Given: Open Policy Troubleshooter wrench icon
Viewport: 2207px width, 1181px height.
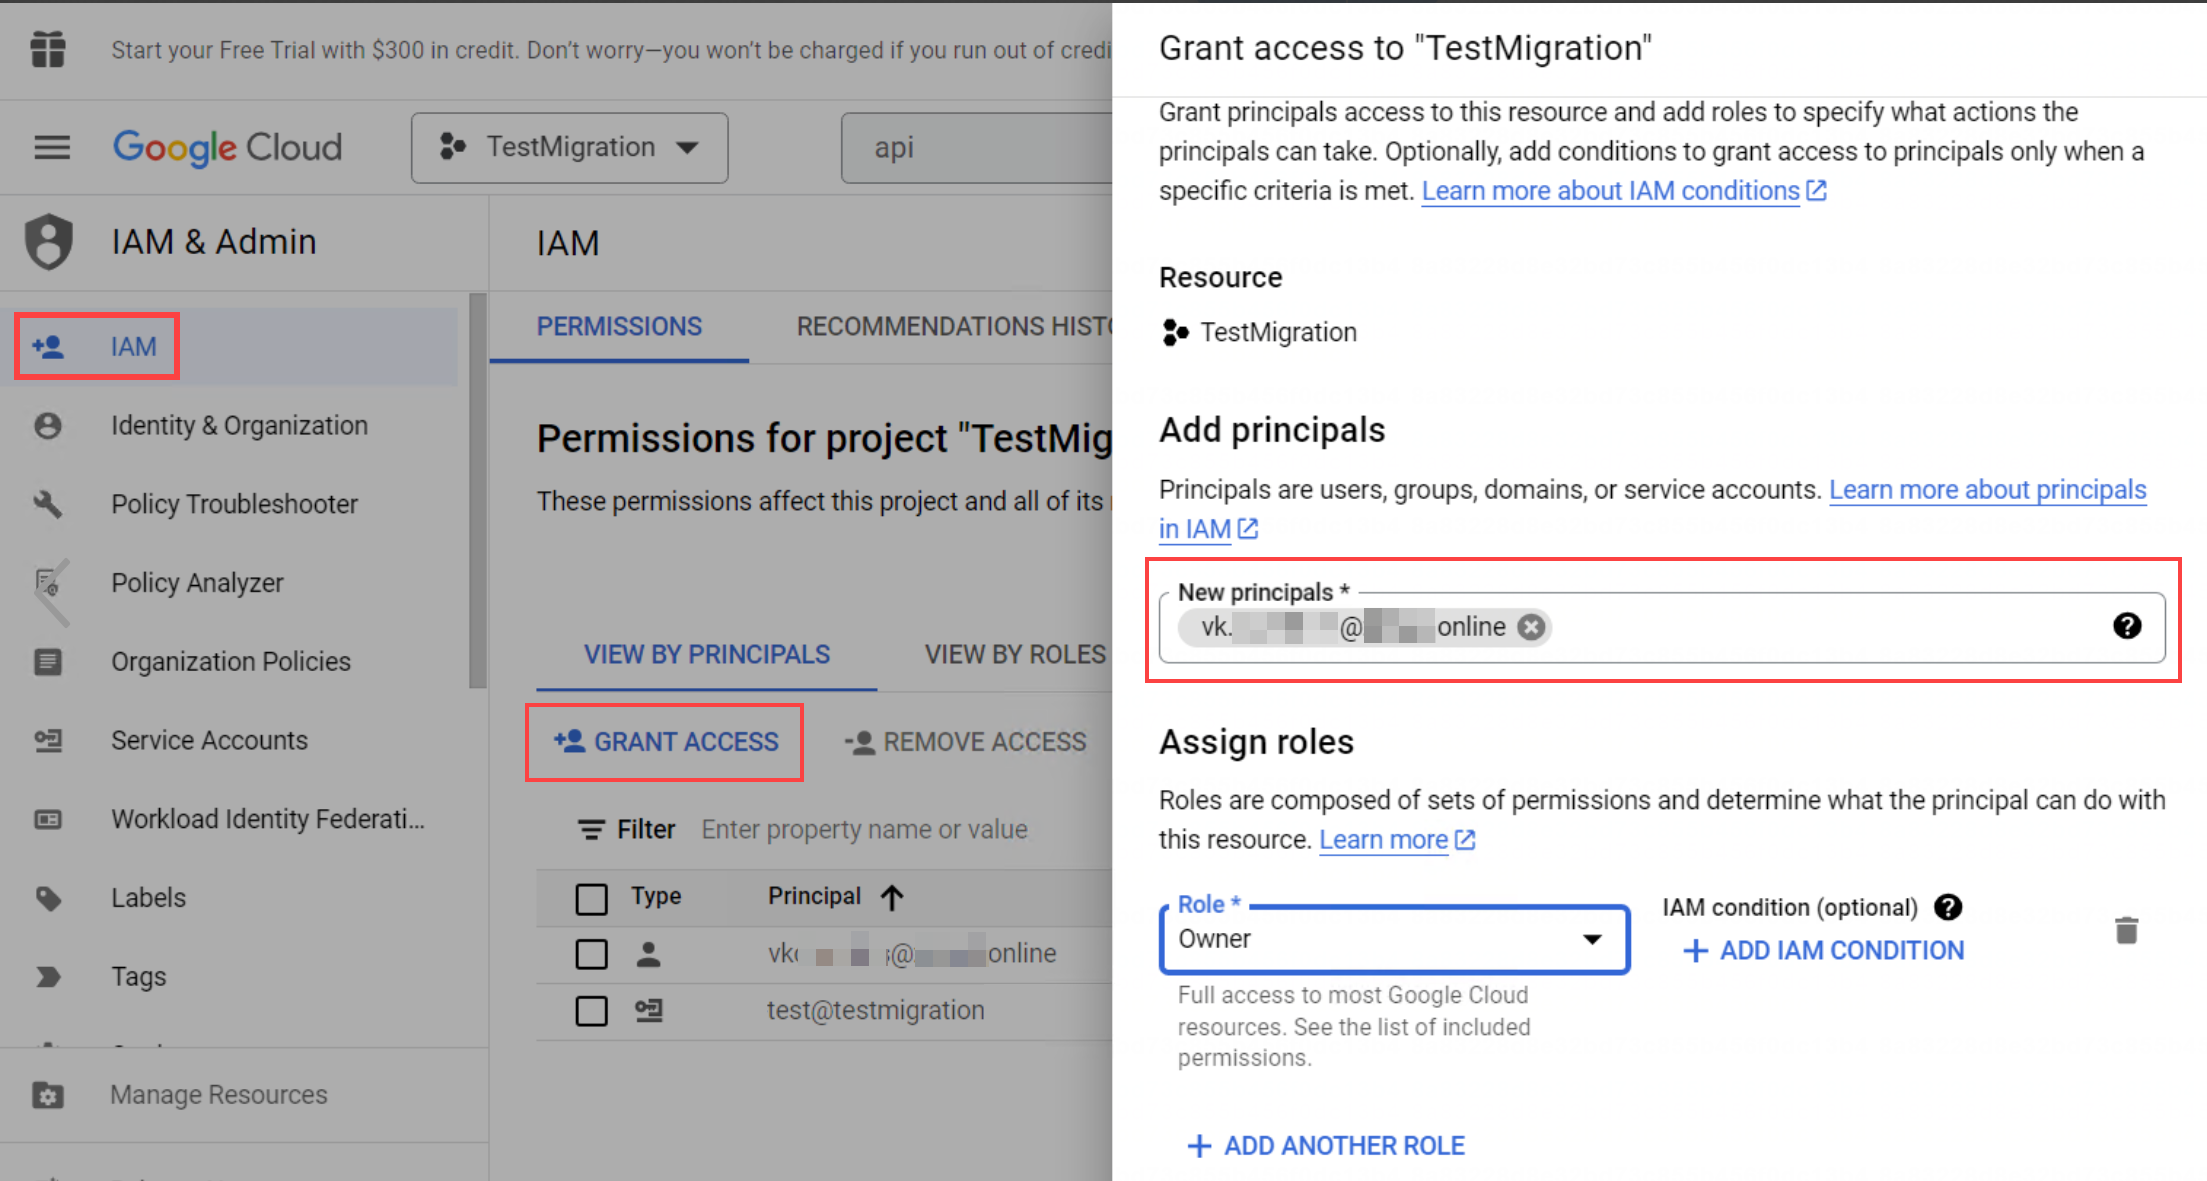Looking at the screenshot, I should tap(48, 504).
